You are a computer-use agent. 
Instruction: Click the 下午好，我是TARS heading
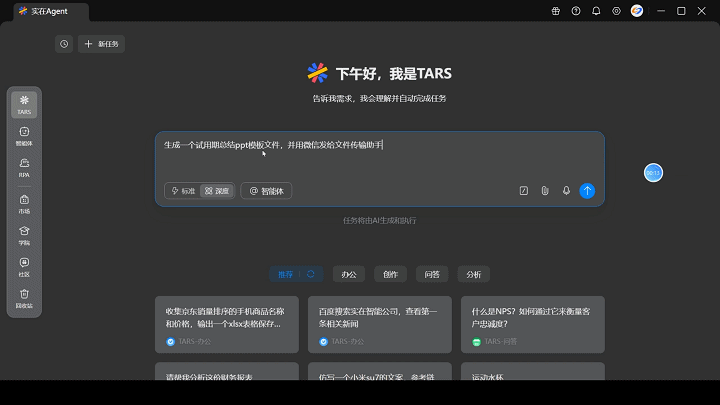click(x=394, y=73)
